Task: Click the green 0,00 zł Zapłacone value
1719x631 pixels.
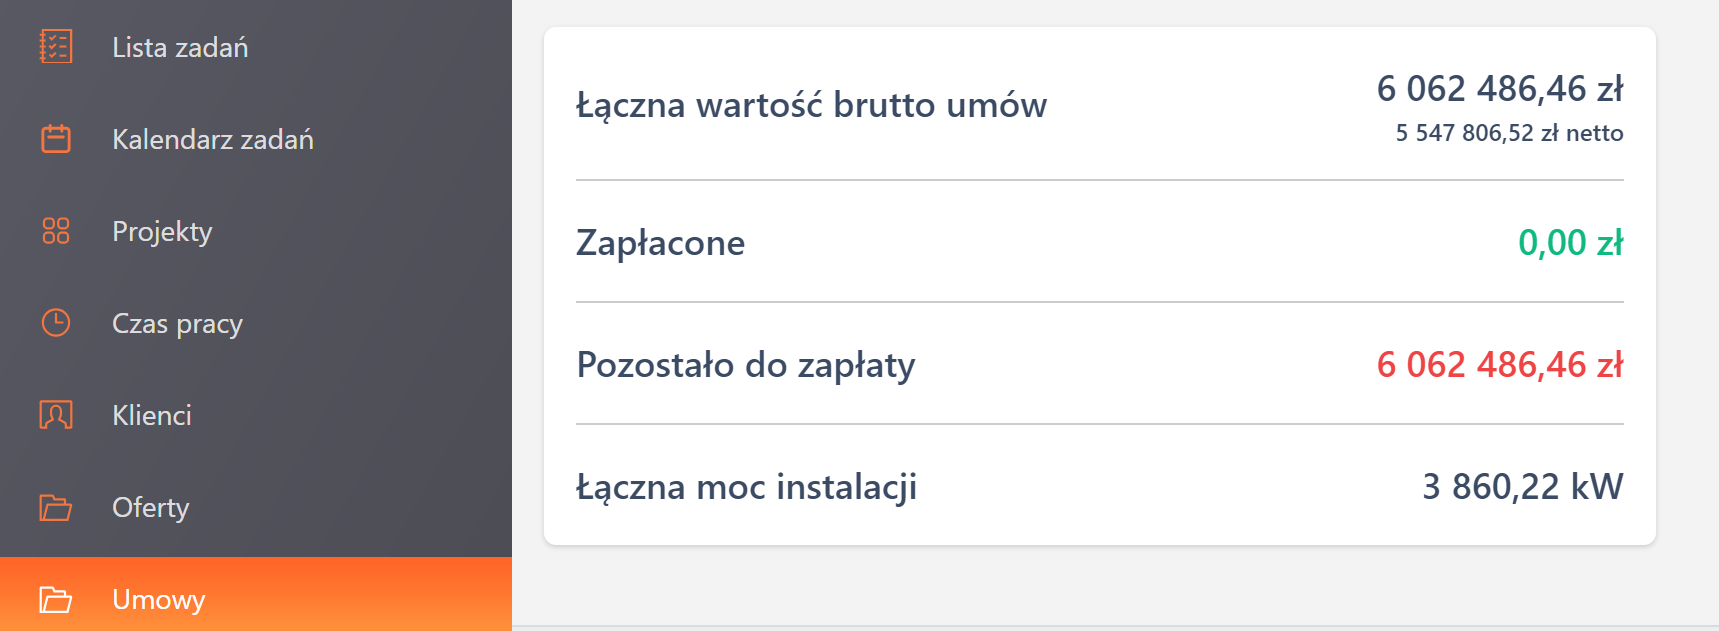Action: [x=1571, y=242]
